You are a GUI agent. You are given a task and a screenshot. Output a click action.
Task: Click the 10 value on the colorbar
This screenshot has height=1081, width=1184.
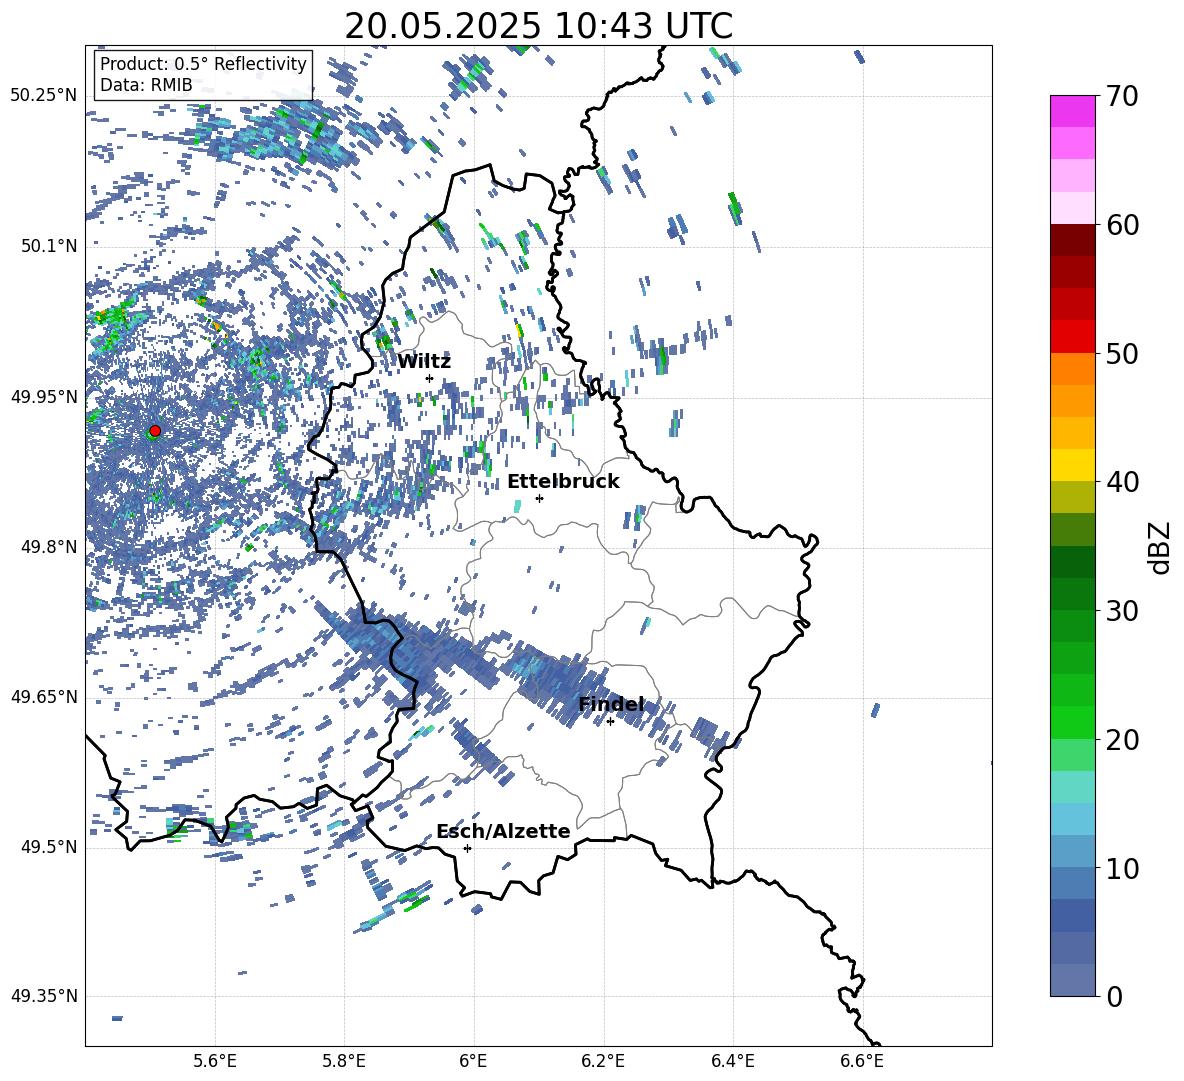tap(1123, 868)
